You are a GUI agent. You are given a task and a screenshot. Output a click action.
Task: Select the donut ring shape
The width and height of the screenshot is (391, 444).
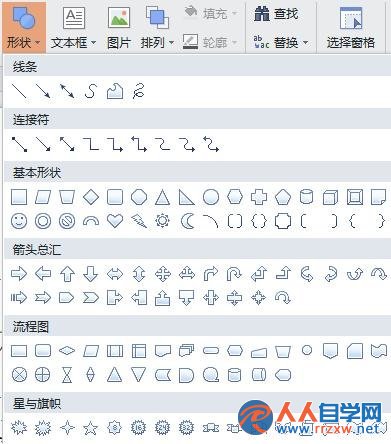click(43, 221)
